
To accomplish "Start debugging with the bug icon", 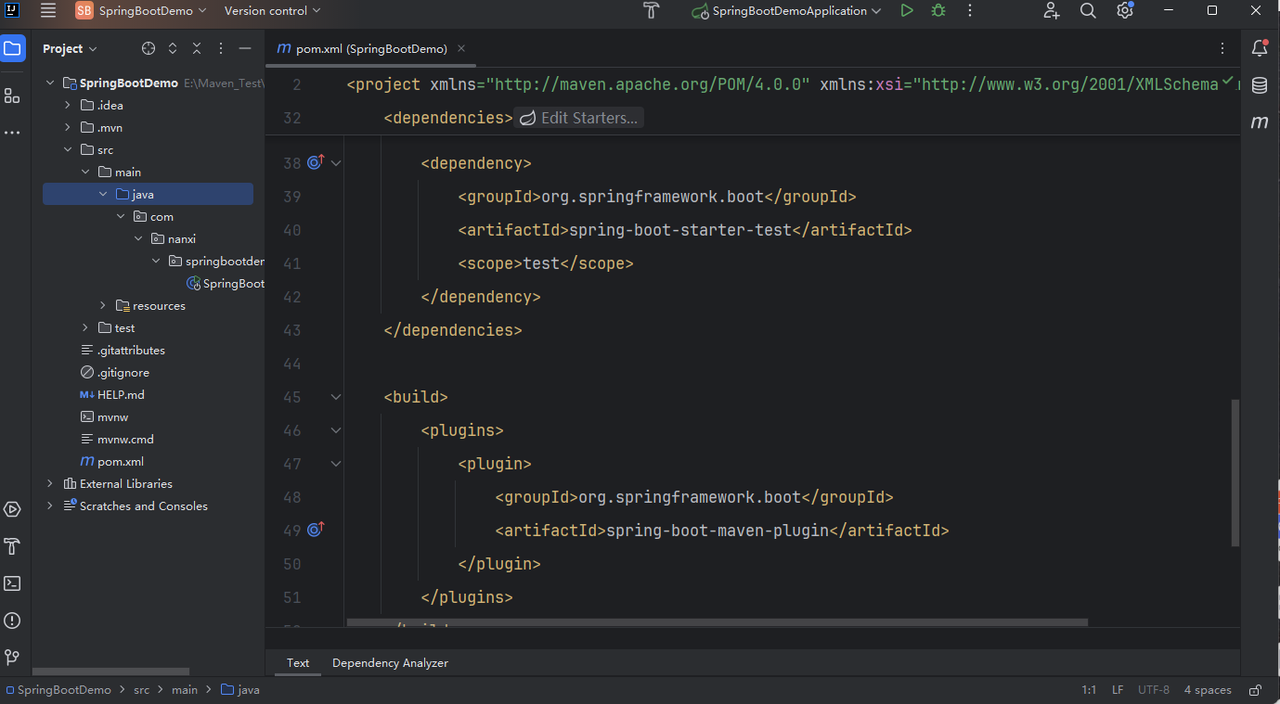I will click(938, 11).
